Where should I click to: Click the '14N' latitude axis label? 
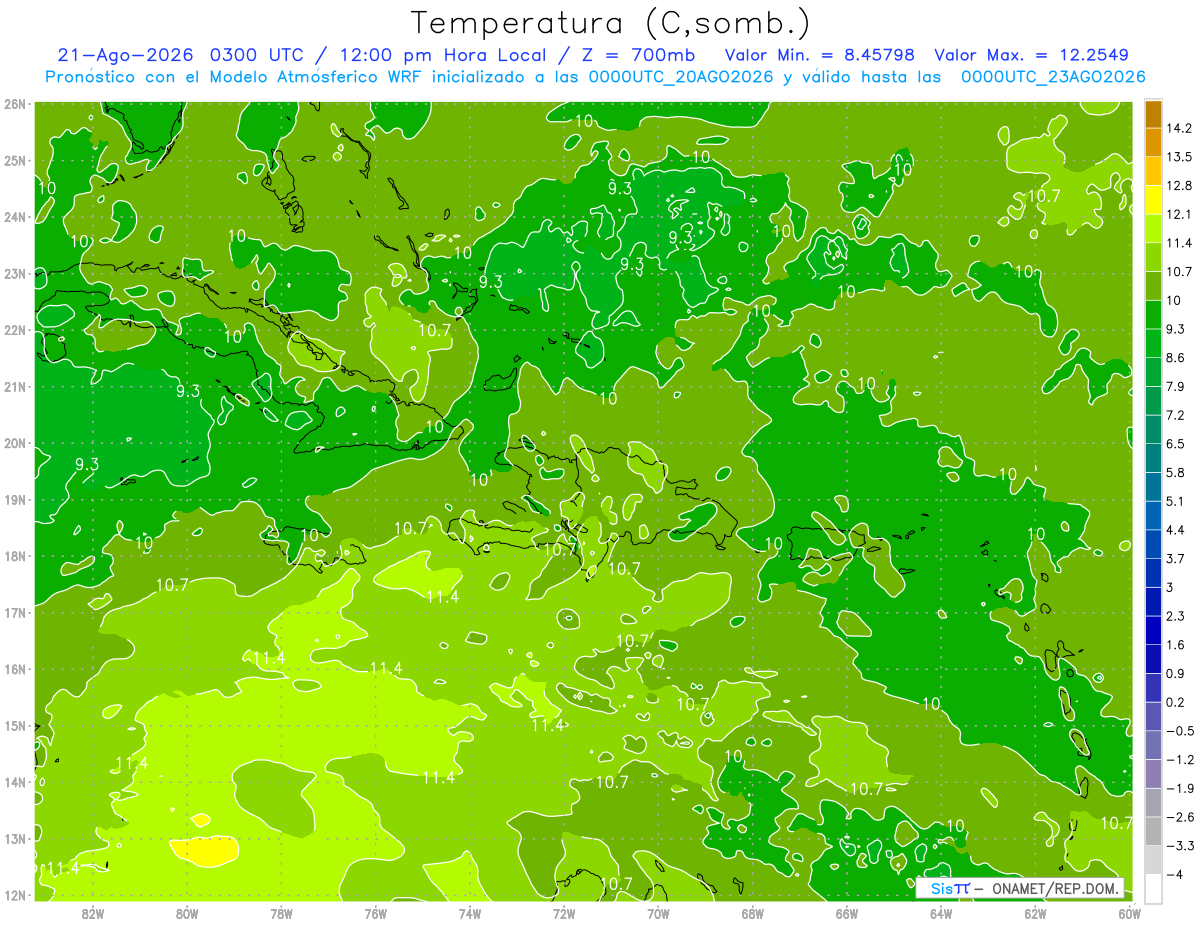click(15, 782)
